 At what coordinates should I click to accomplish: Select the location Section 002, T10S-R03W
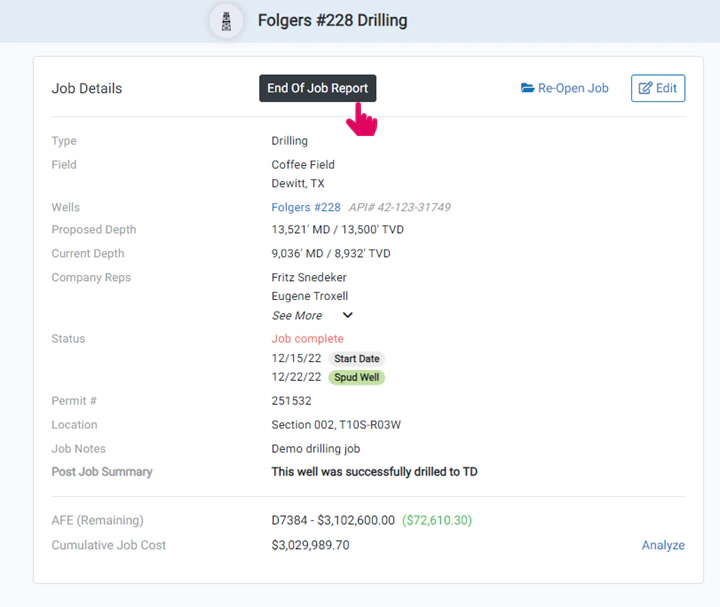pyautogui.click(x=336, y=425)
